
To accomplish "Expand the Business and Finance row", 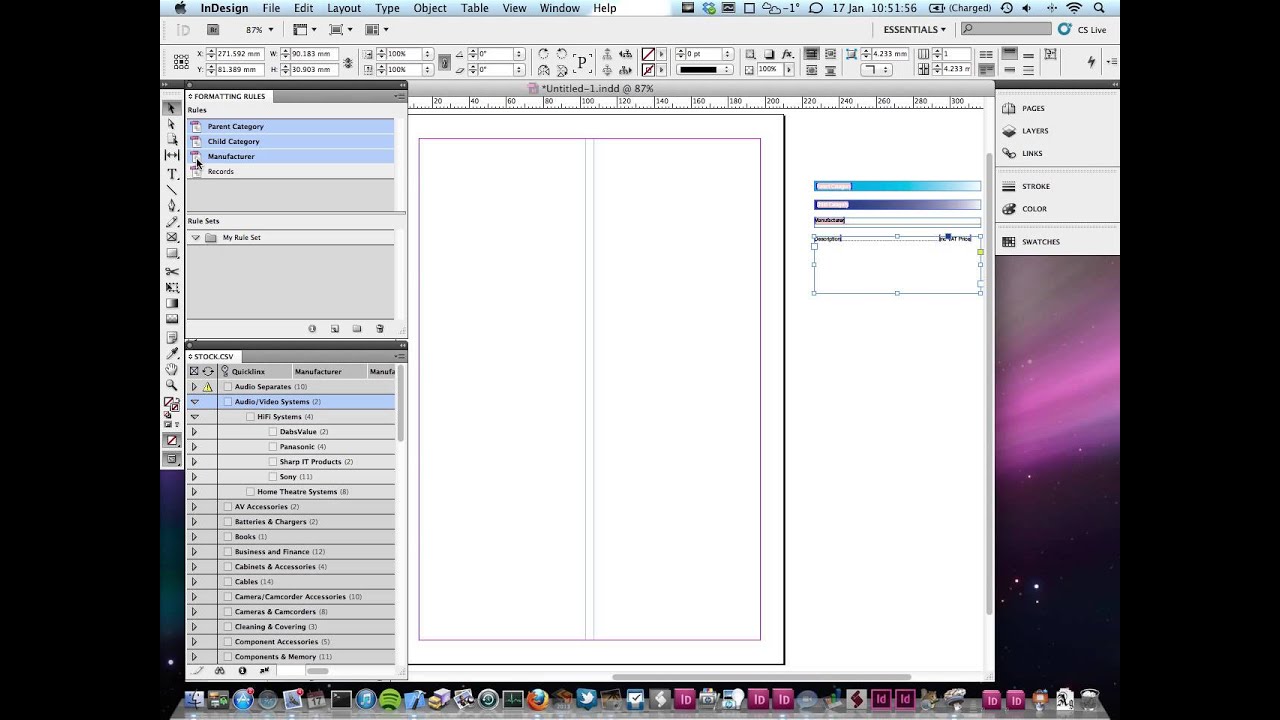I will coord(194,552).
